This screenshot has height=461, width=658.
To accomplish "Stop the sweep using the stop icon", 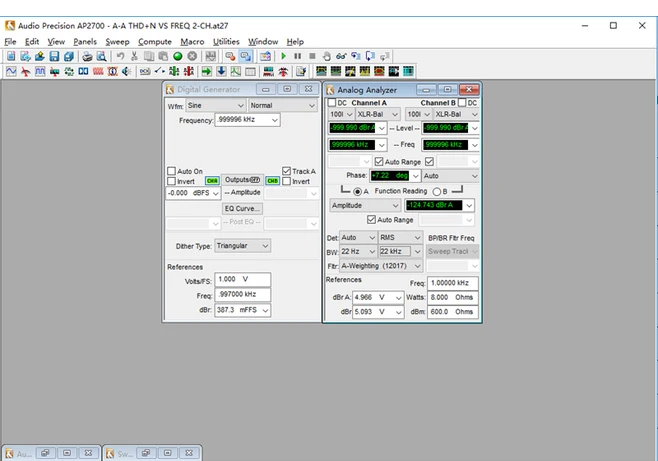I will (312, 56).
